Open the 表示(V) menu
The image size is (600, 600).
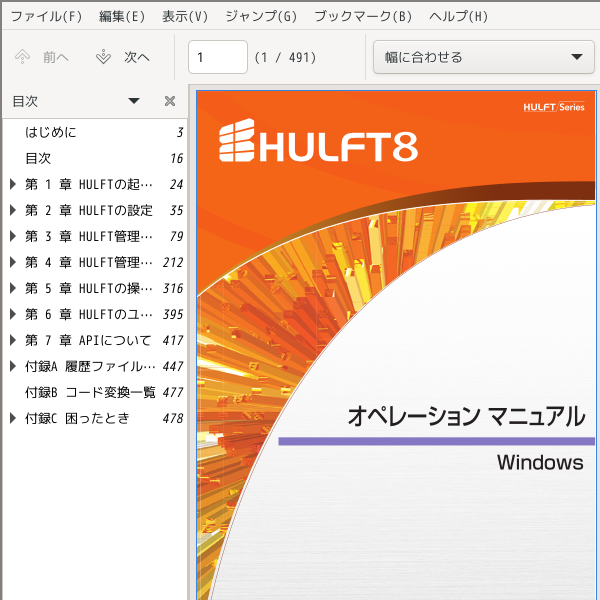(185, 16)
